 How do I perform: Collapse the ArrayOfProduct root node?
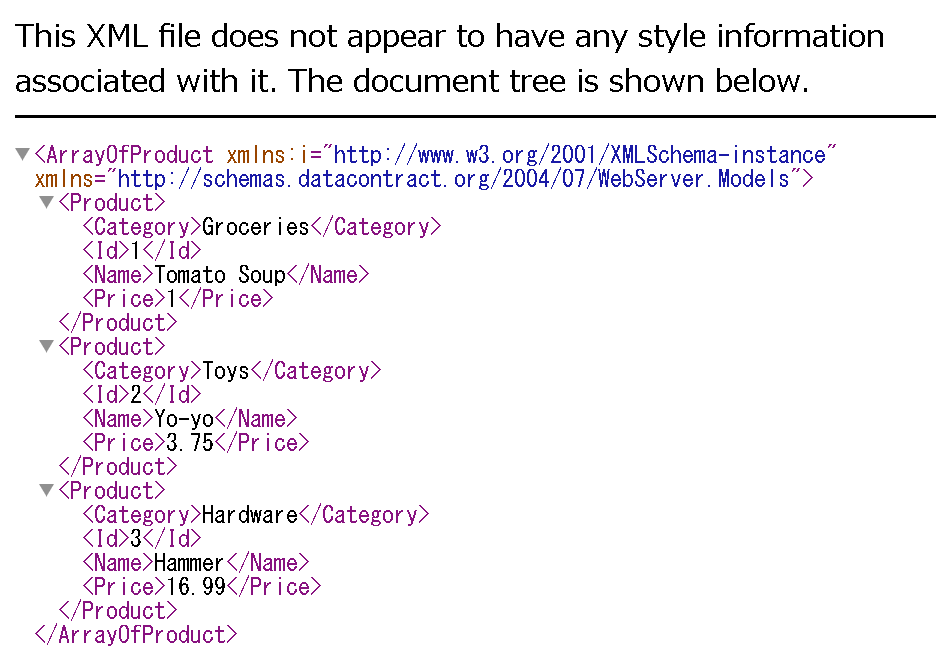(22, 155)
